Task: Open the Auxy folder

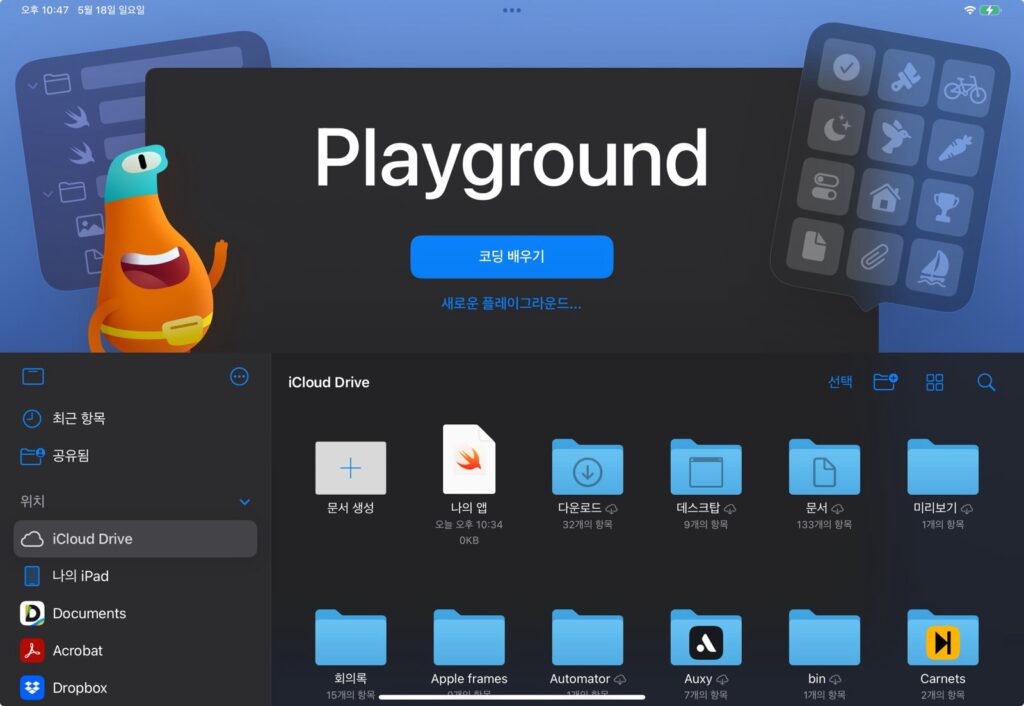Action: point(705,637)
